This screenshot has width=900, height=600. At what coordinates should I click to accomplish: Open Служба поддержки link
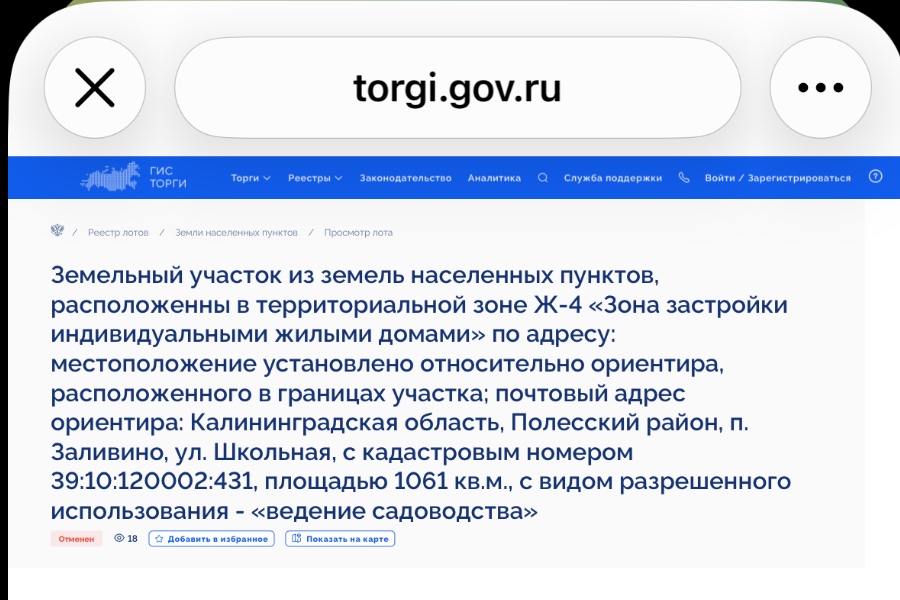point(612,177)
